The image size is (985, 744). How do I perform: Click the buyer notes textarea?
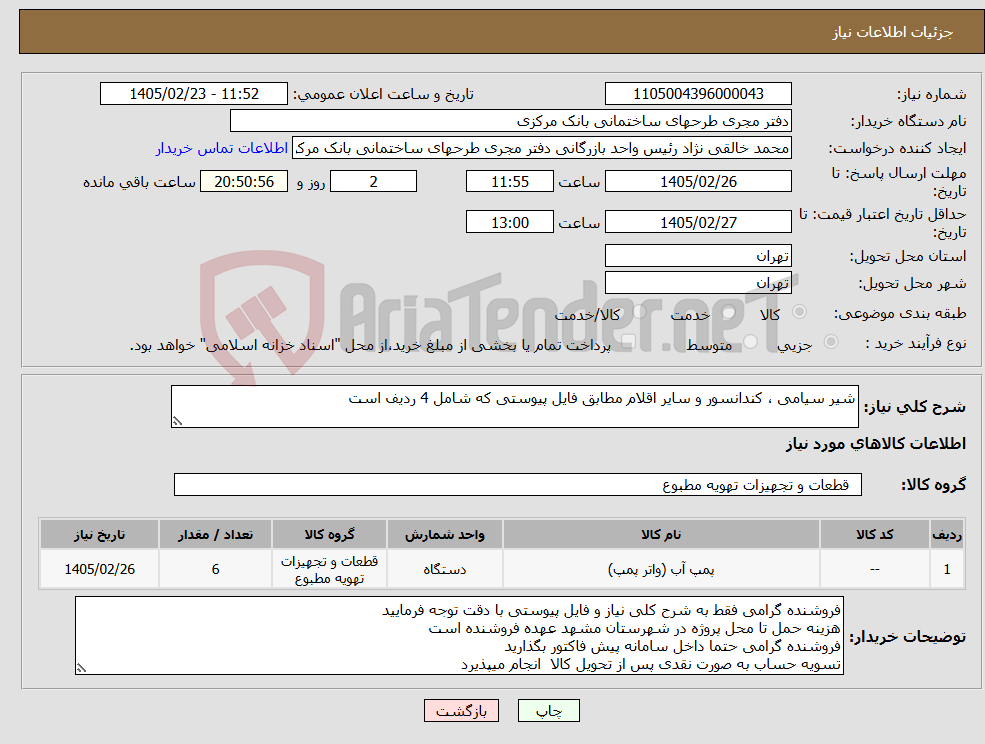pos(459,636)
